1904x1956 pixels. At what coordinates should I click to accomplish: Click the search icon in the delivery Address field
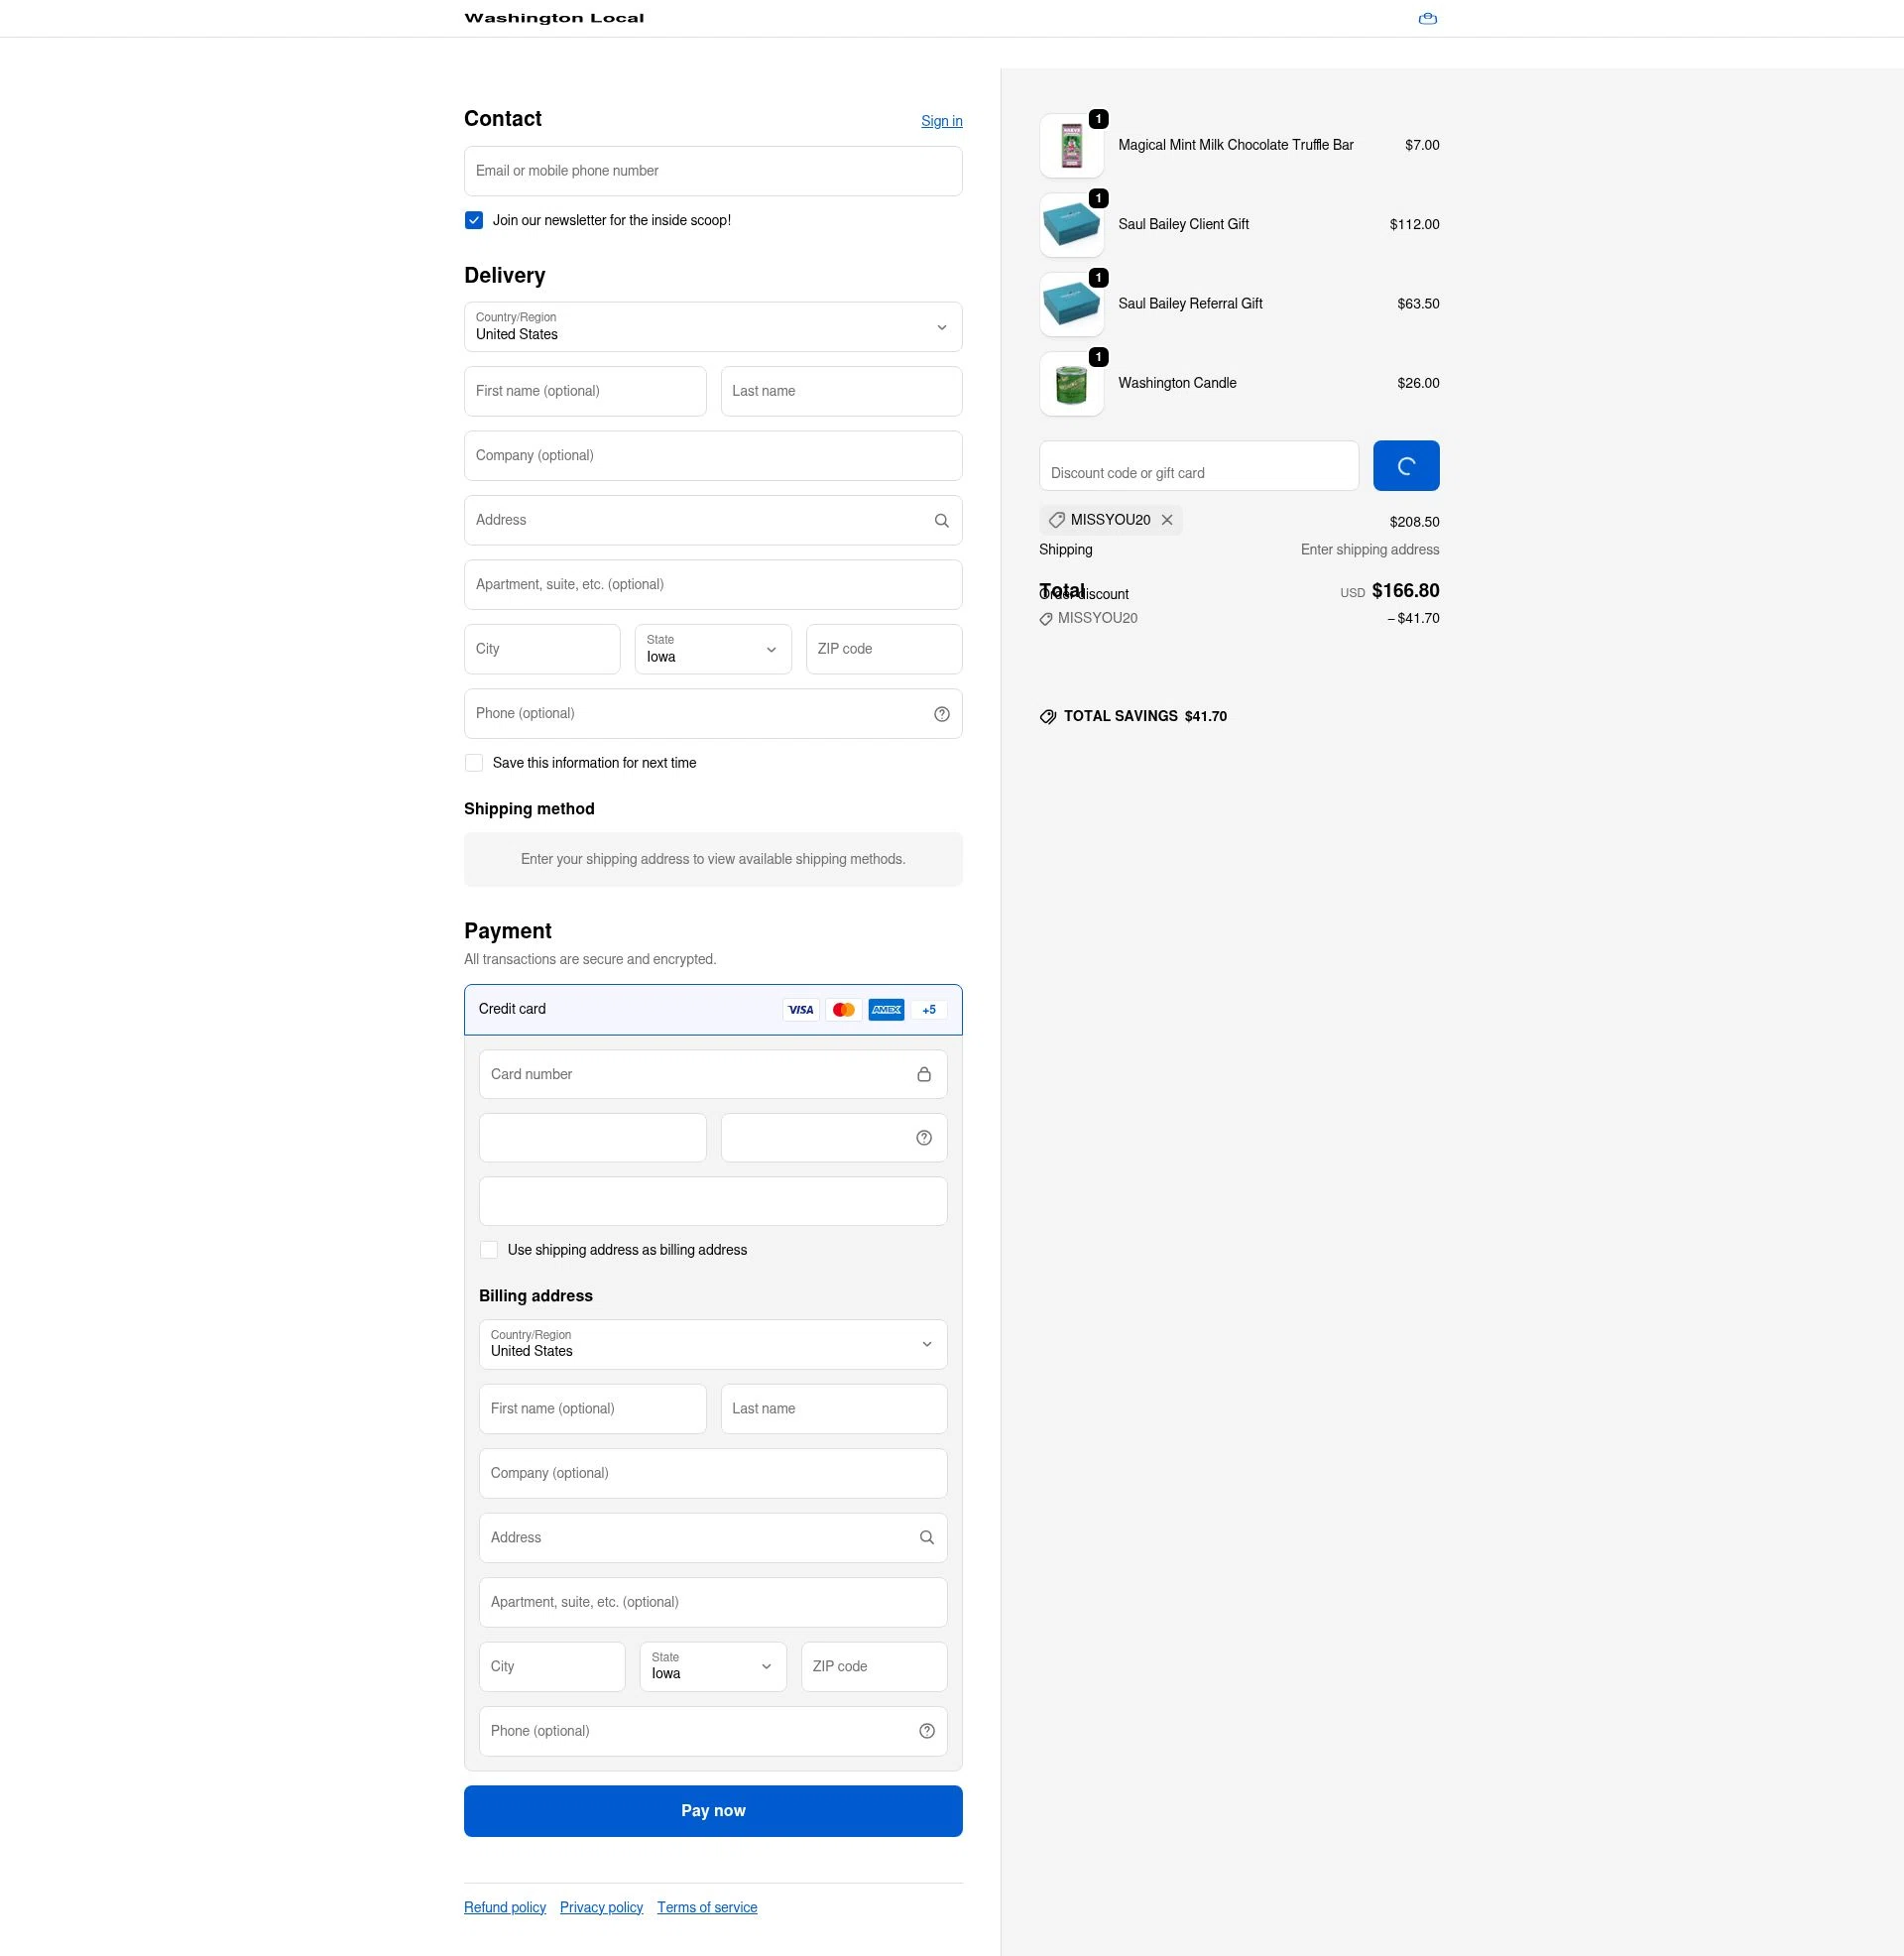tap(941, 520)
